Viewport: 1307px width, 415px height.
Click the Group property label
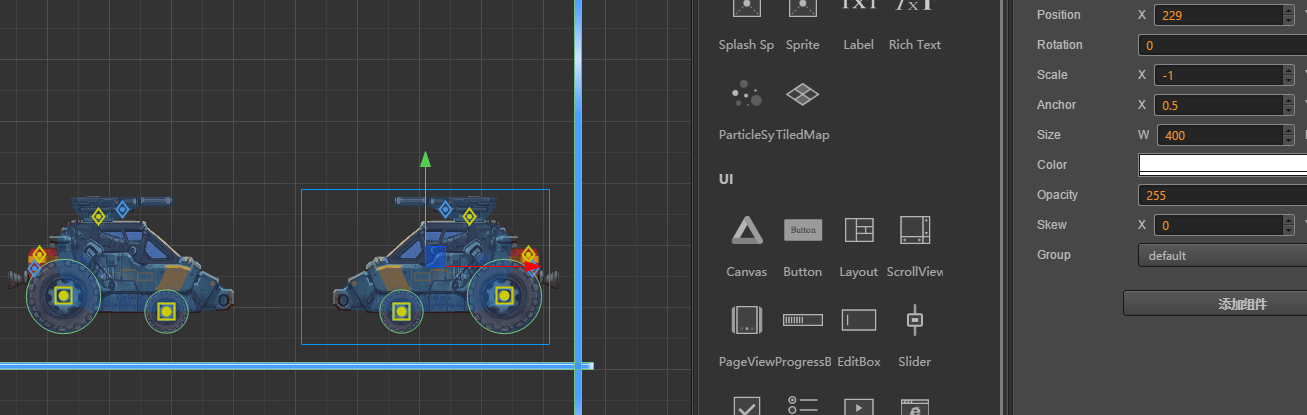(x=1054, y=255)
